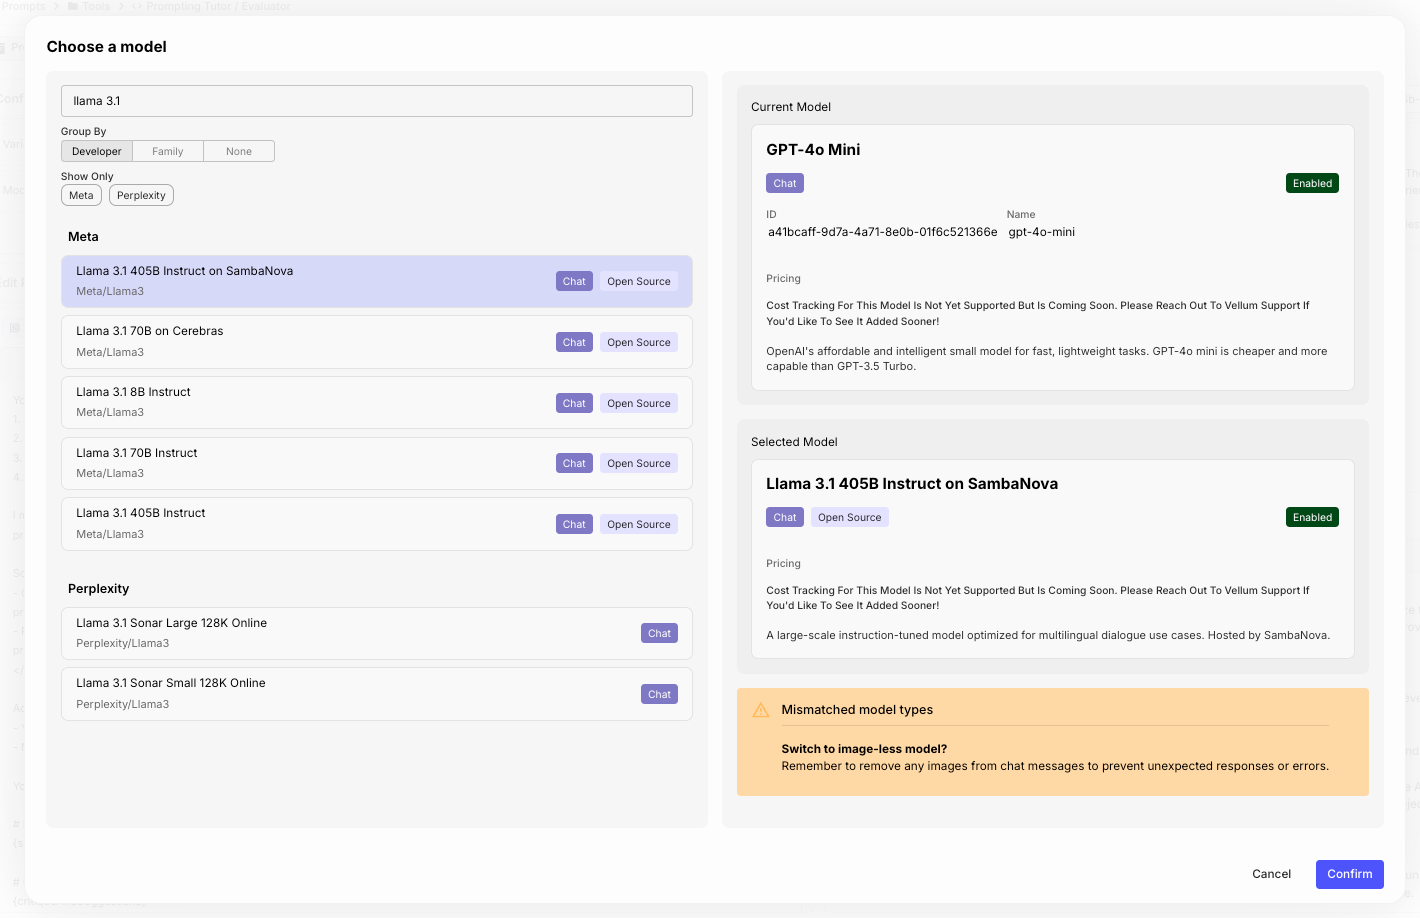
Task: Choose the Llama 3.1 70B Instruct model
Action: (x=377, y=463)
